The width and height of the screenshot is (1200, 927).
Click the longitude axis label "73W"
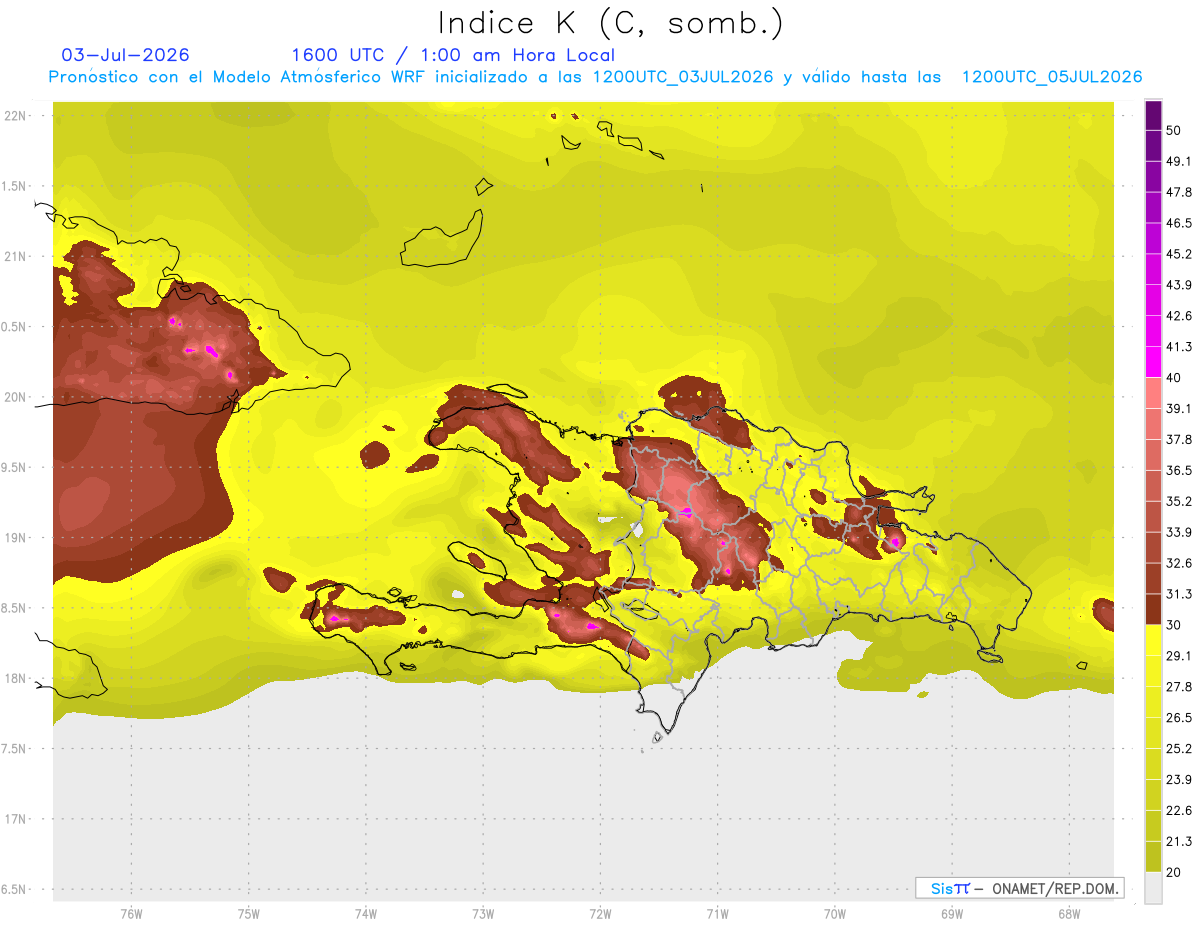483,913
